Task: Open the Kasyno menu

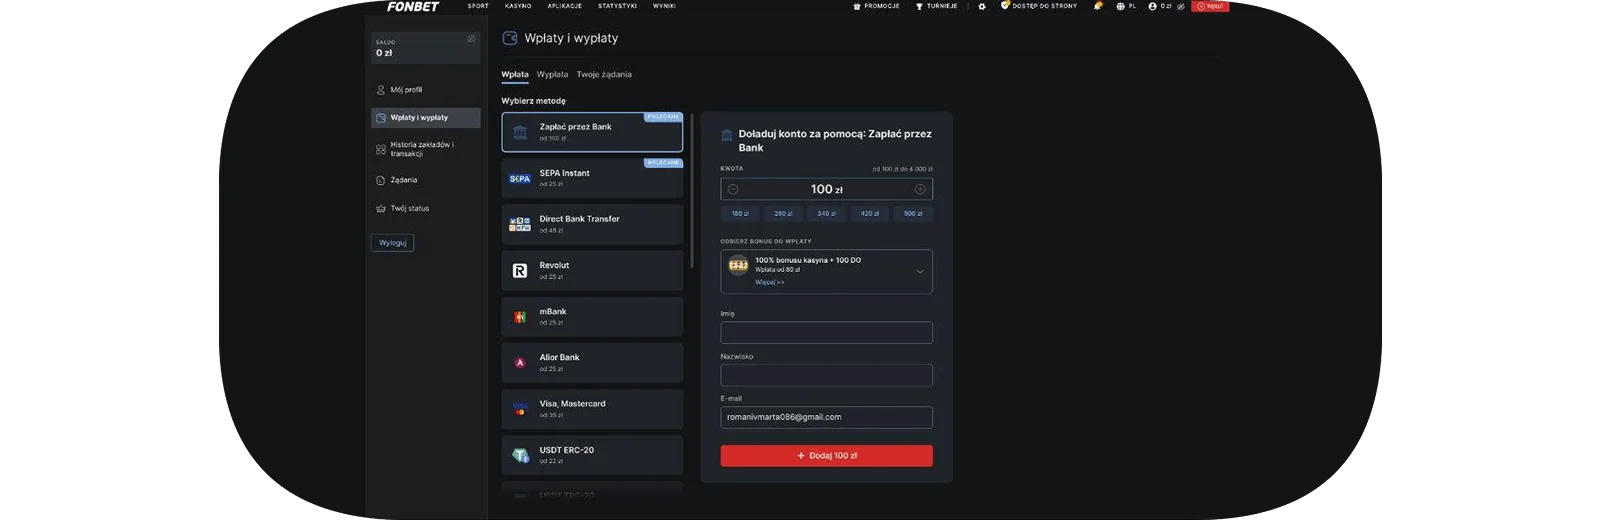Action: [518, 6]
